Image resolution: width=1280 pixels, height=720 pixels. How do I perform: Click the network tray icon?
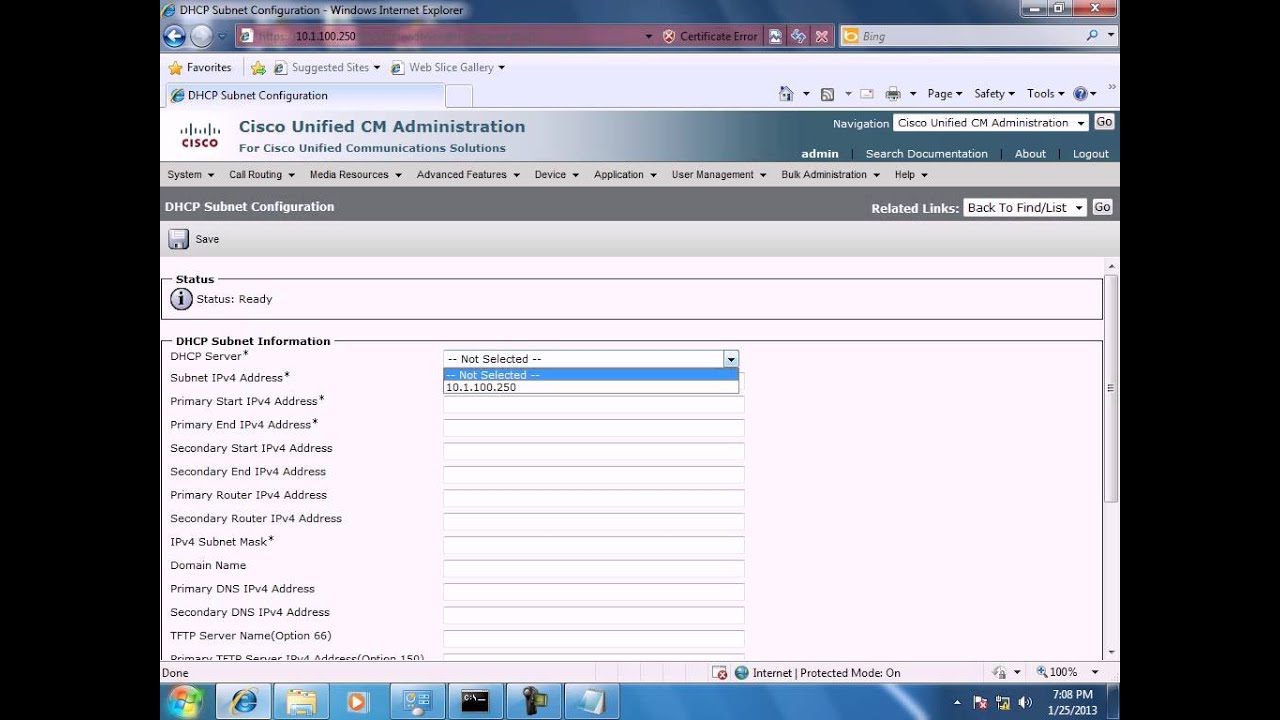[1003, 702]
